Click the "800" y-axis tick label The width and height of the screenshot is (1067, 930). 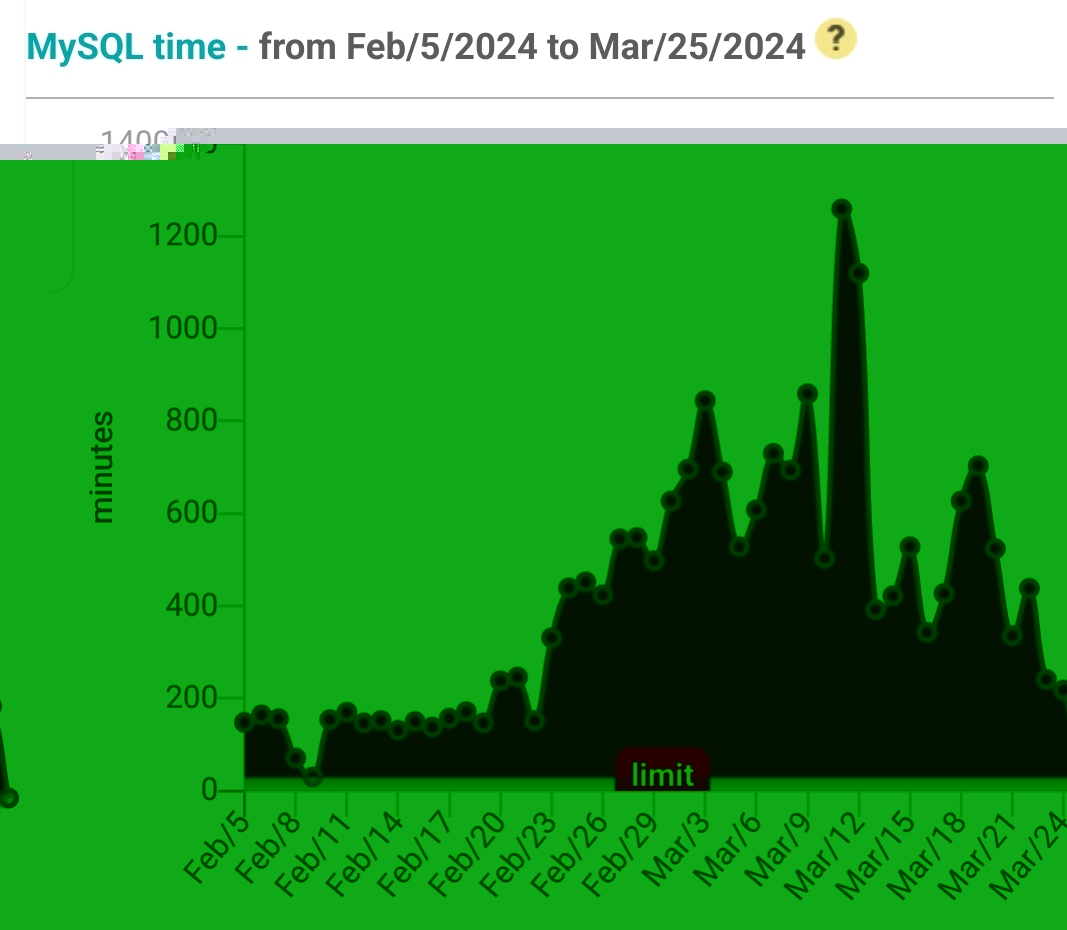tap(191, 420)
